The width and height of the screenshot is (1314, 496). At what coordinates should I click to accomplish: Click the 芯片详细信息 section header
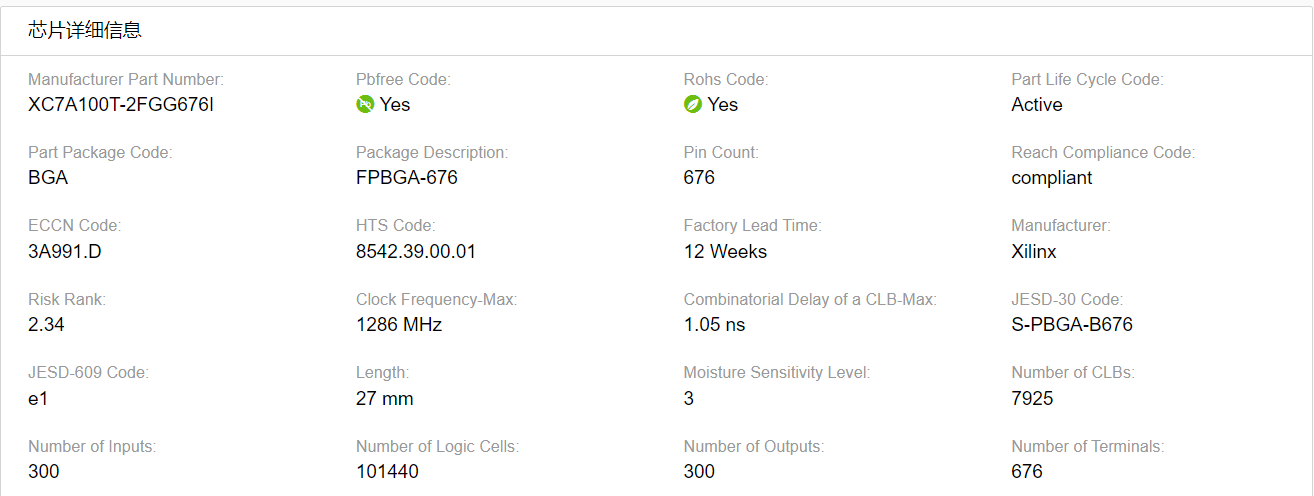(x=85, y=31)
